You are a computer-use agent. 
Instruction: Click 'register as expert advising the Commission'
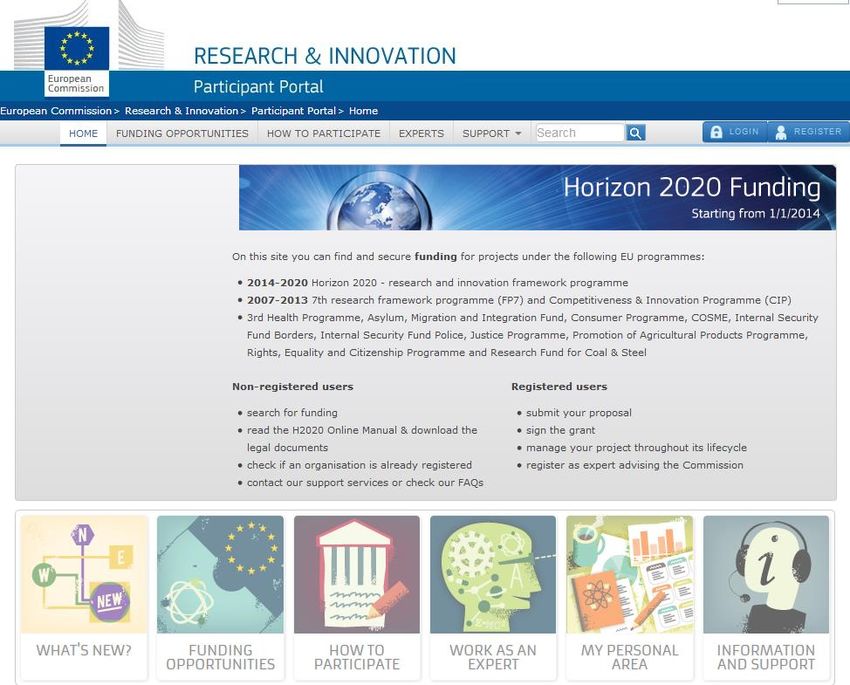(634, 465)
